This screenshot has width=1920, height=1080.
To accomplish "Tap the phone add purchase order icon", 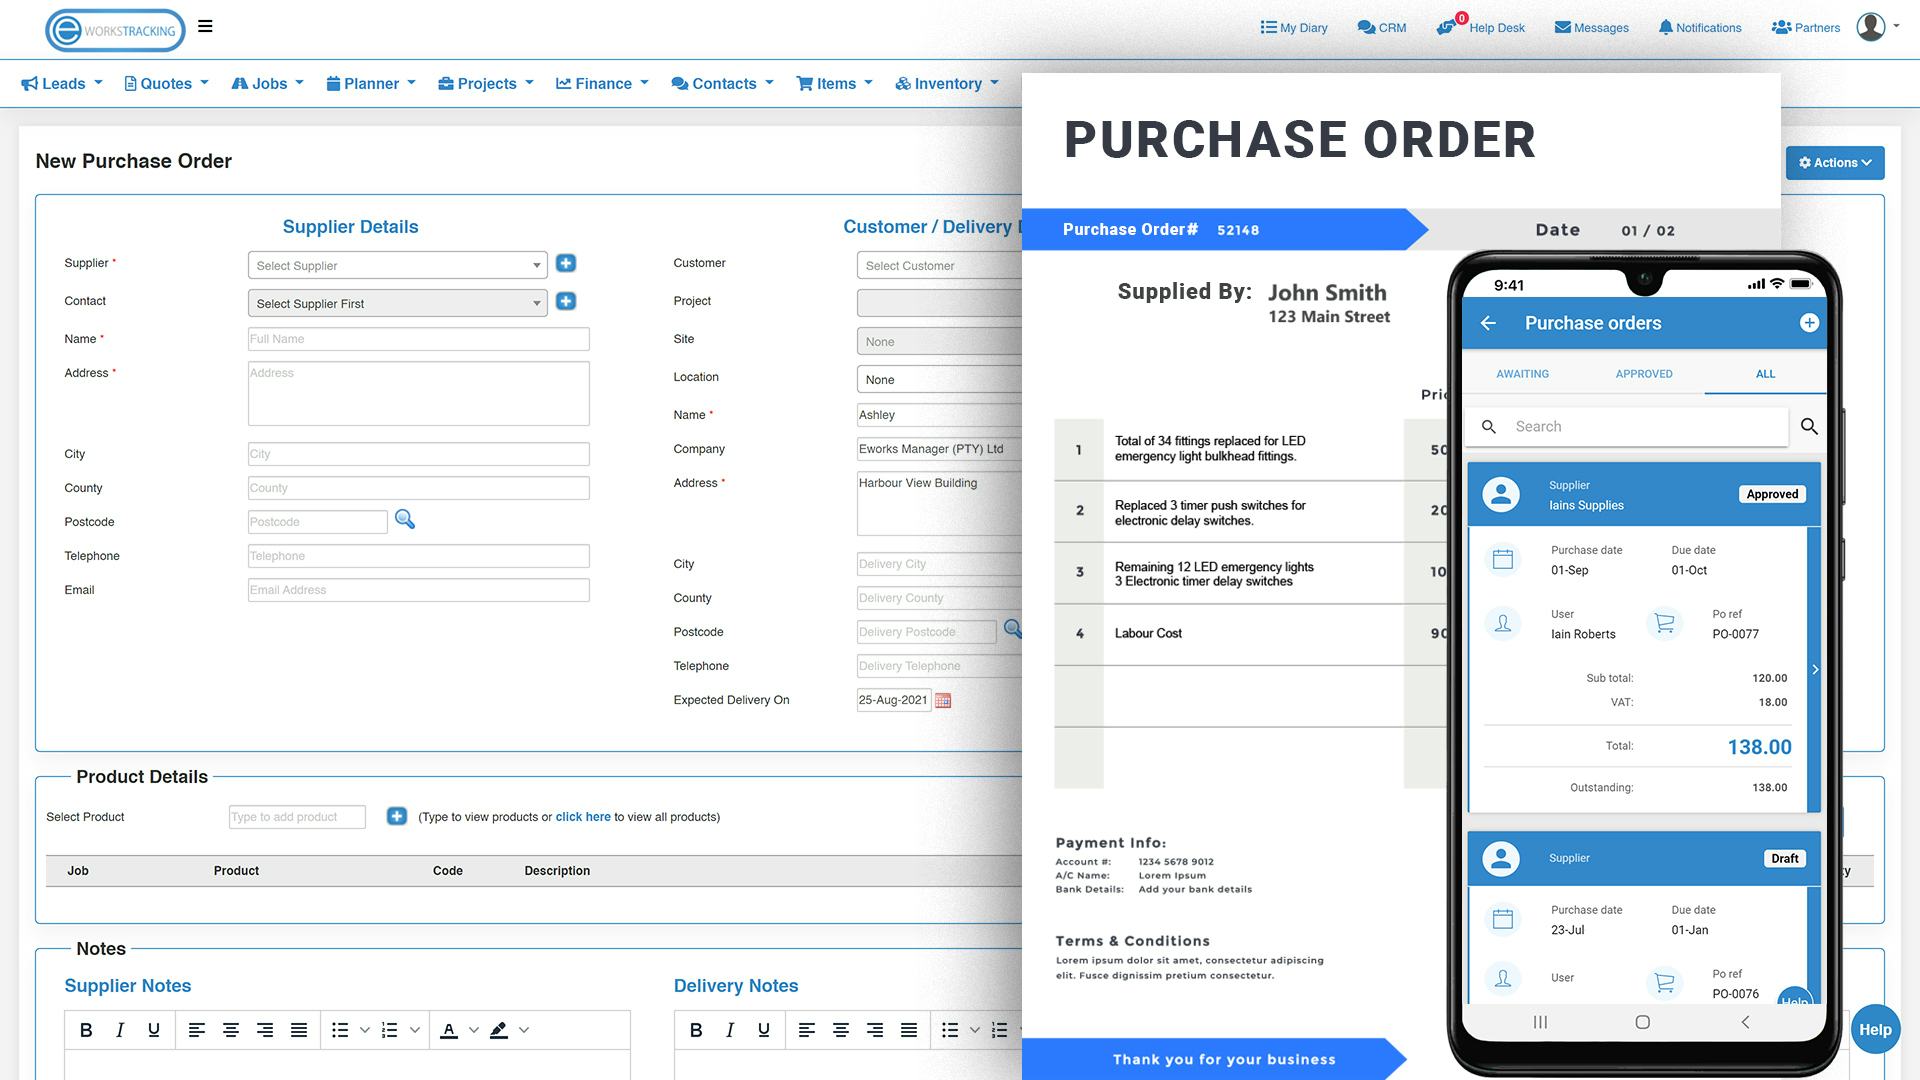I will click(x=1808, y=323).
